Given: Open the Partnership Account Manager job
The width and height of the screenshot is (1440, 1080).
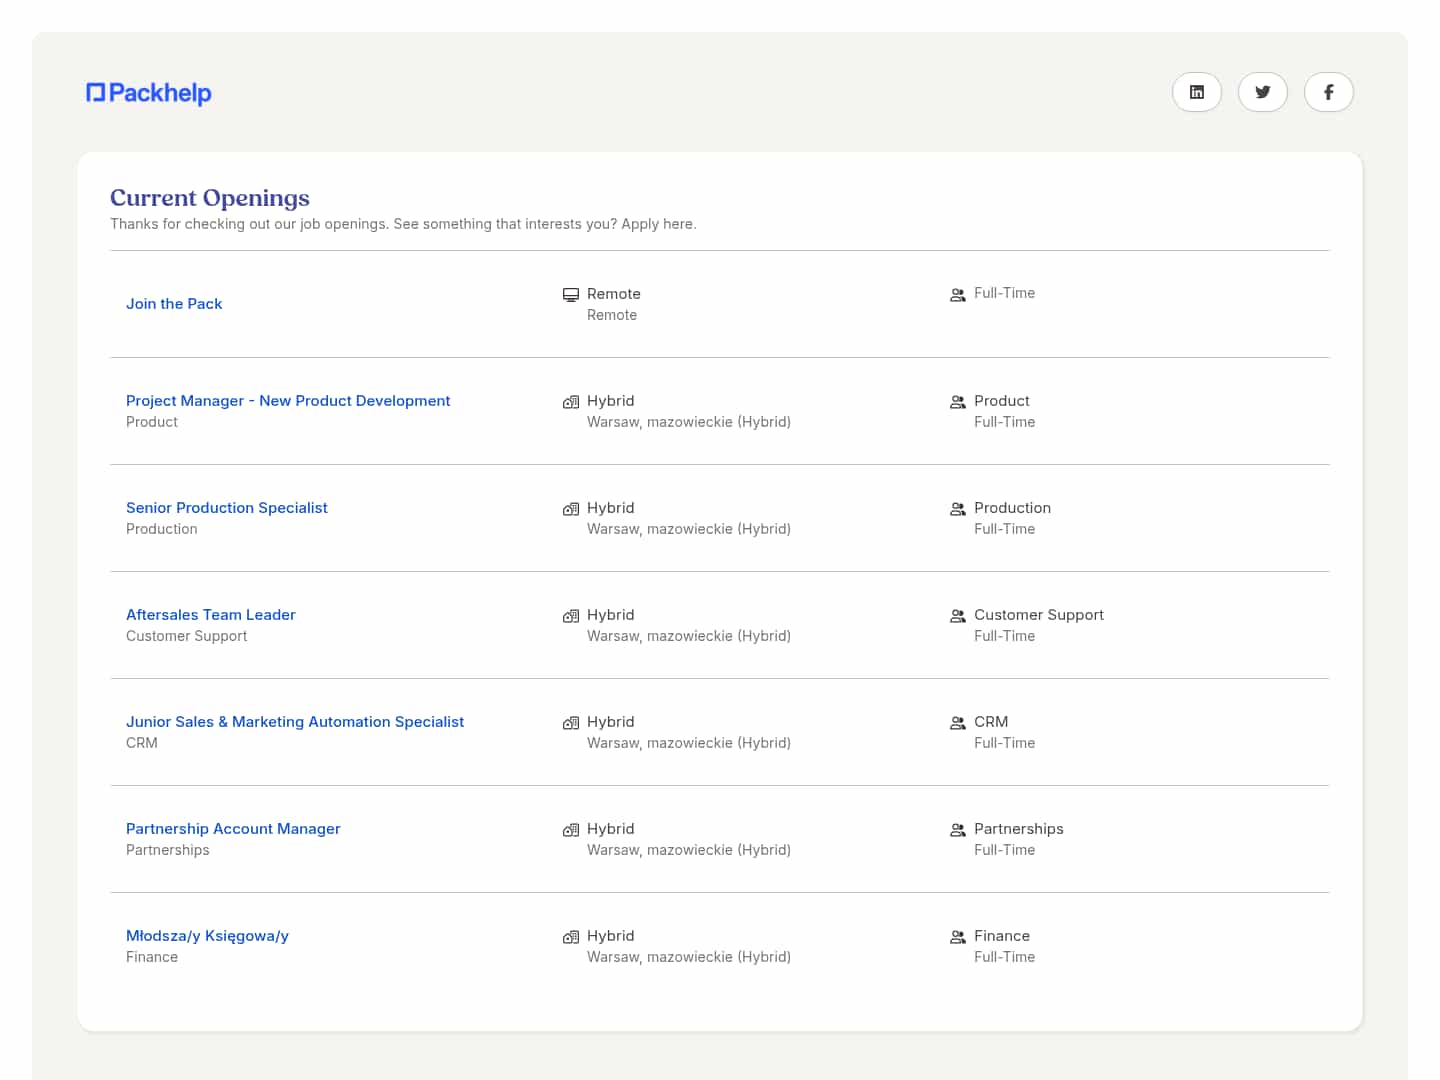Looking at the screenshot, I should pyautogui.click(x=233, y=829).
